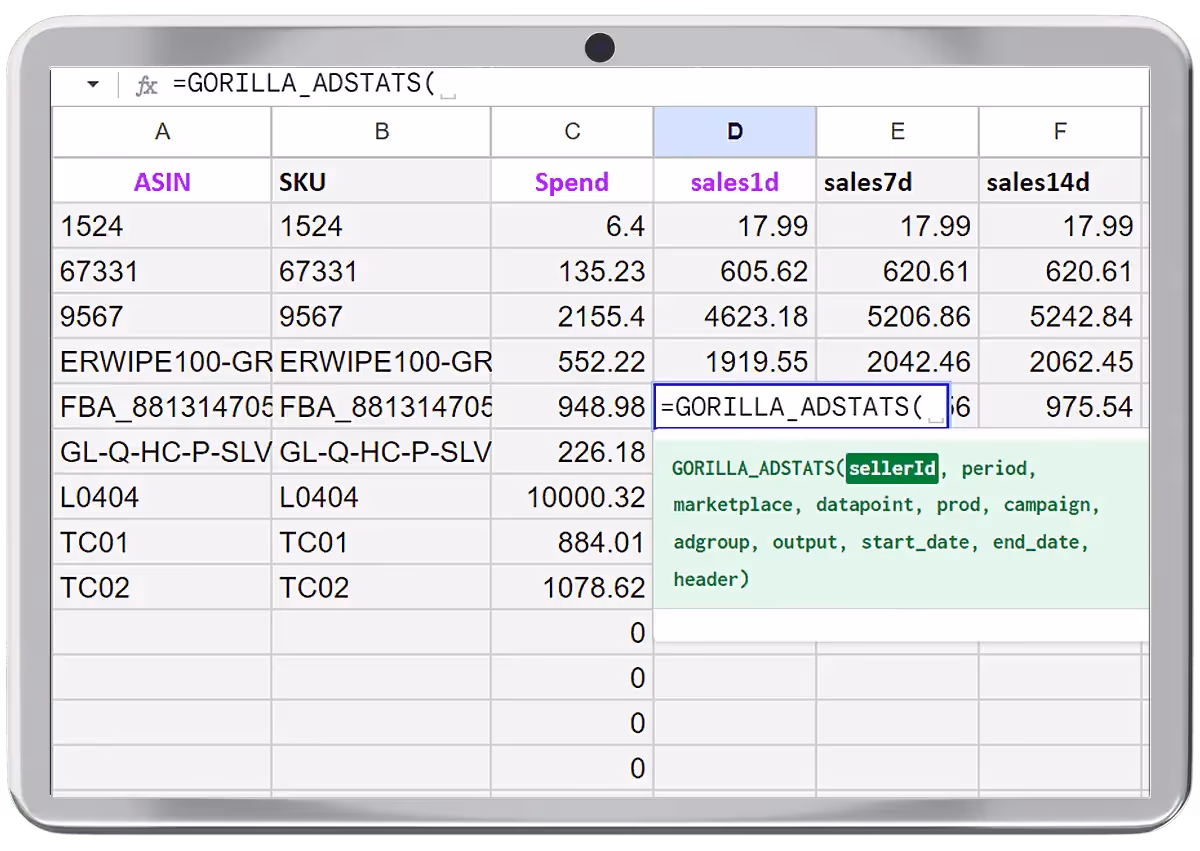
Task: Click the highlighted sellerId parameter hint
Action: [891, 468]
